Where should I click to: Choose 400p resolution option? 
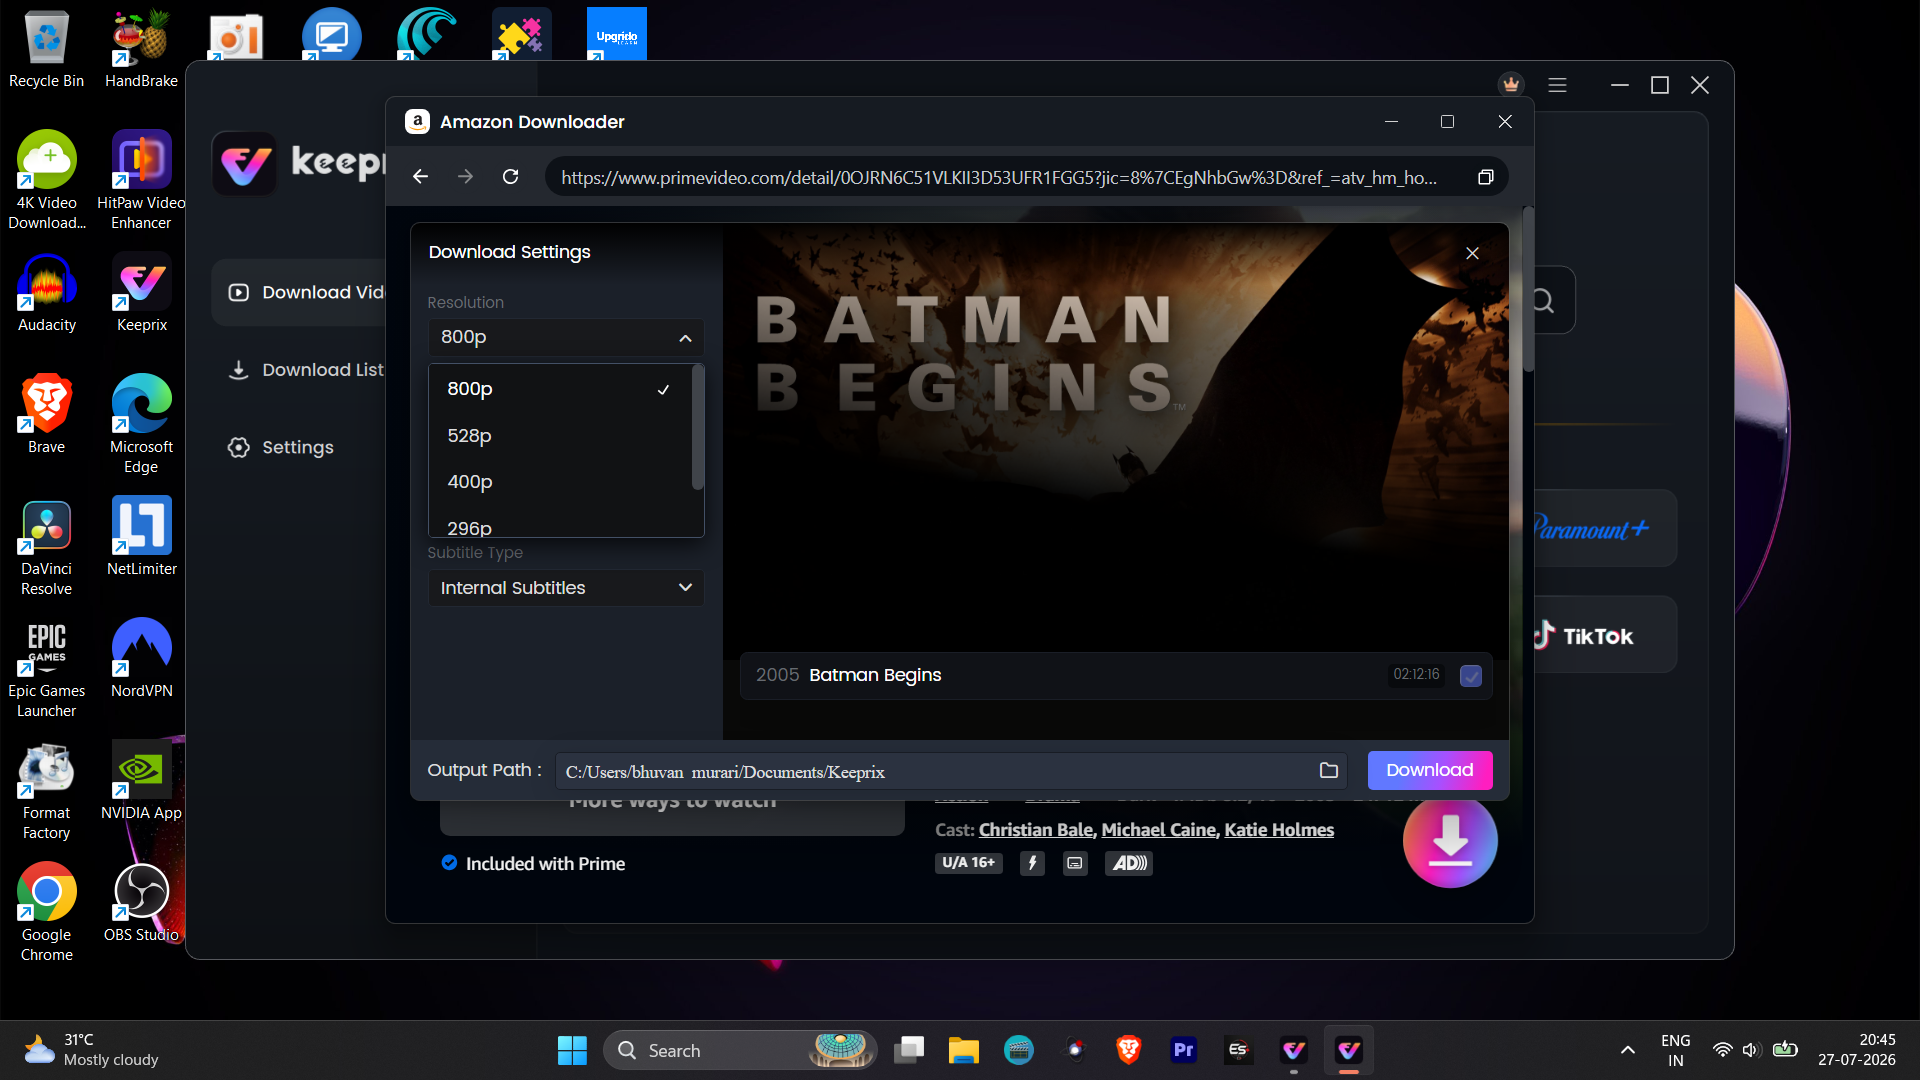coord(560,482)
